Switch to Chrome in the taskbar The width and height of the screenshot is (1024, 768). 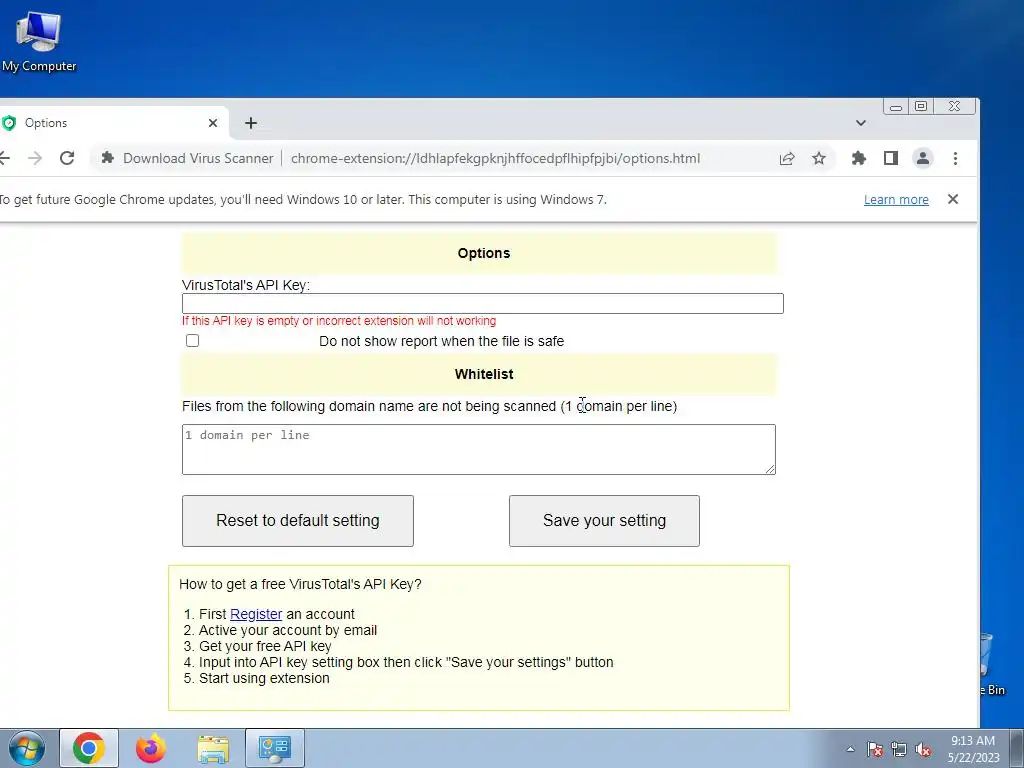click(89, 748)
